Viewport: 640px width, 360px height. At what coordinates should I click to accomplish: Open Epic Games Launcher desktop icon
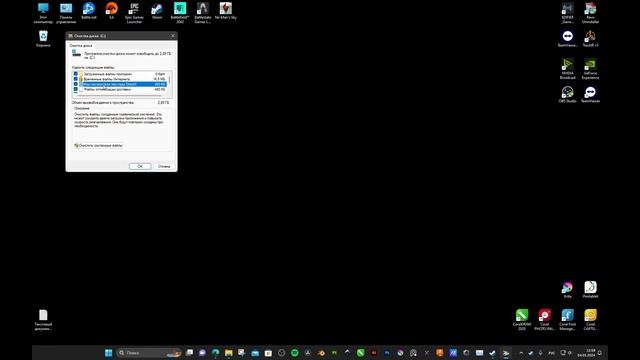[134, 13]
